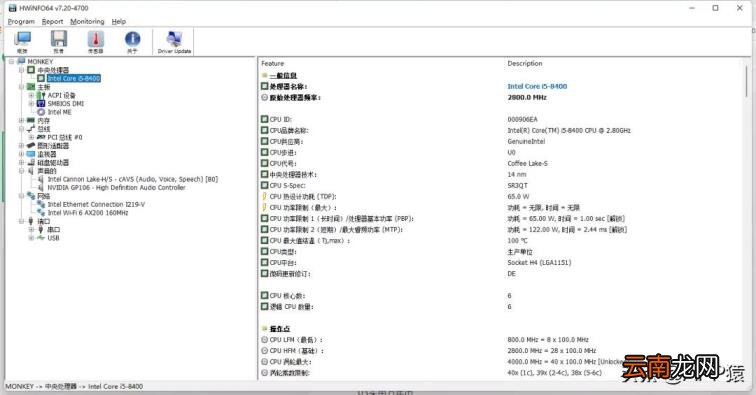Viewport: 756px width, 395px height.
Task: Click the clock icon beside CPU HFM row
Action: pos(264,351)
